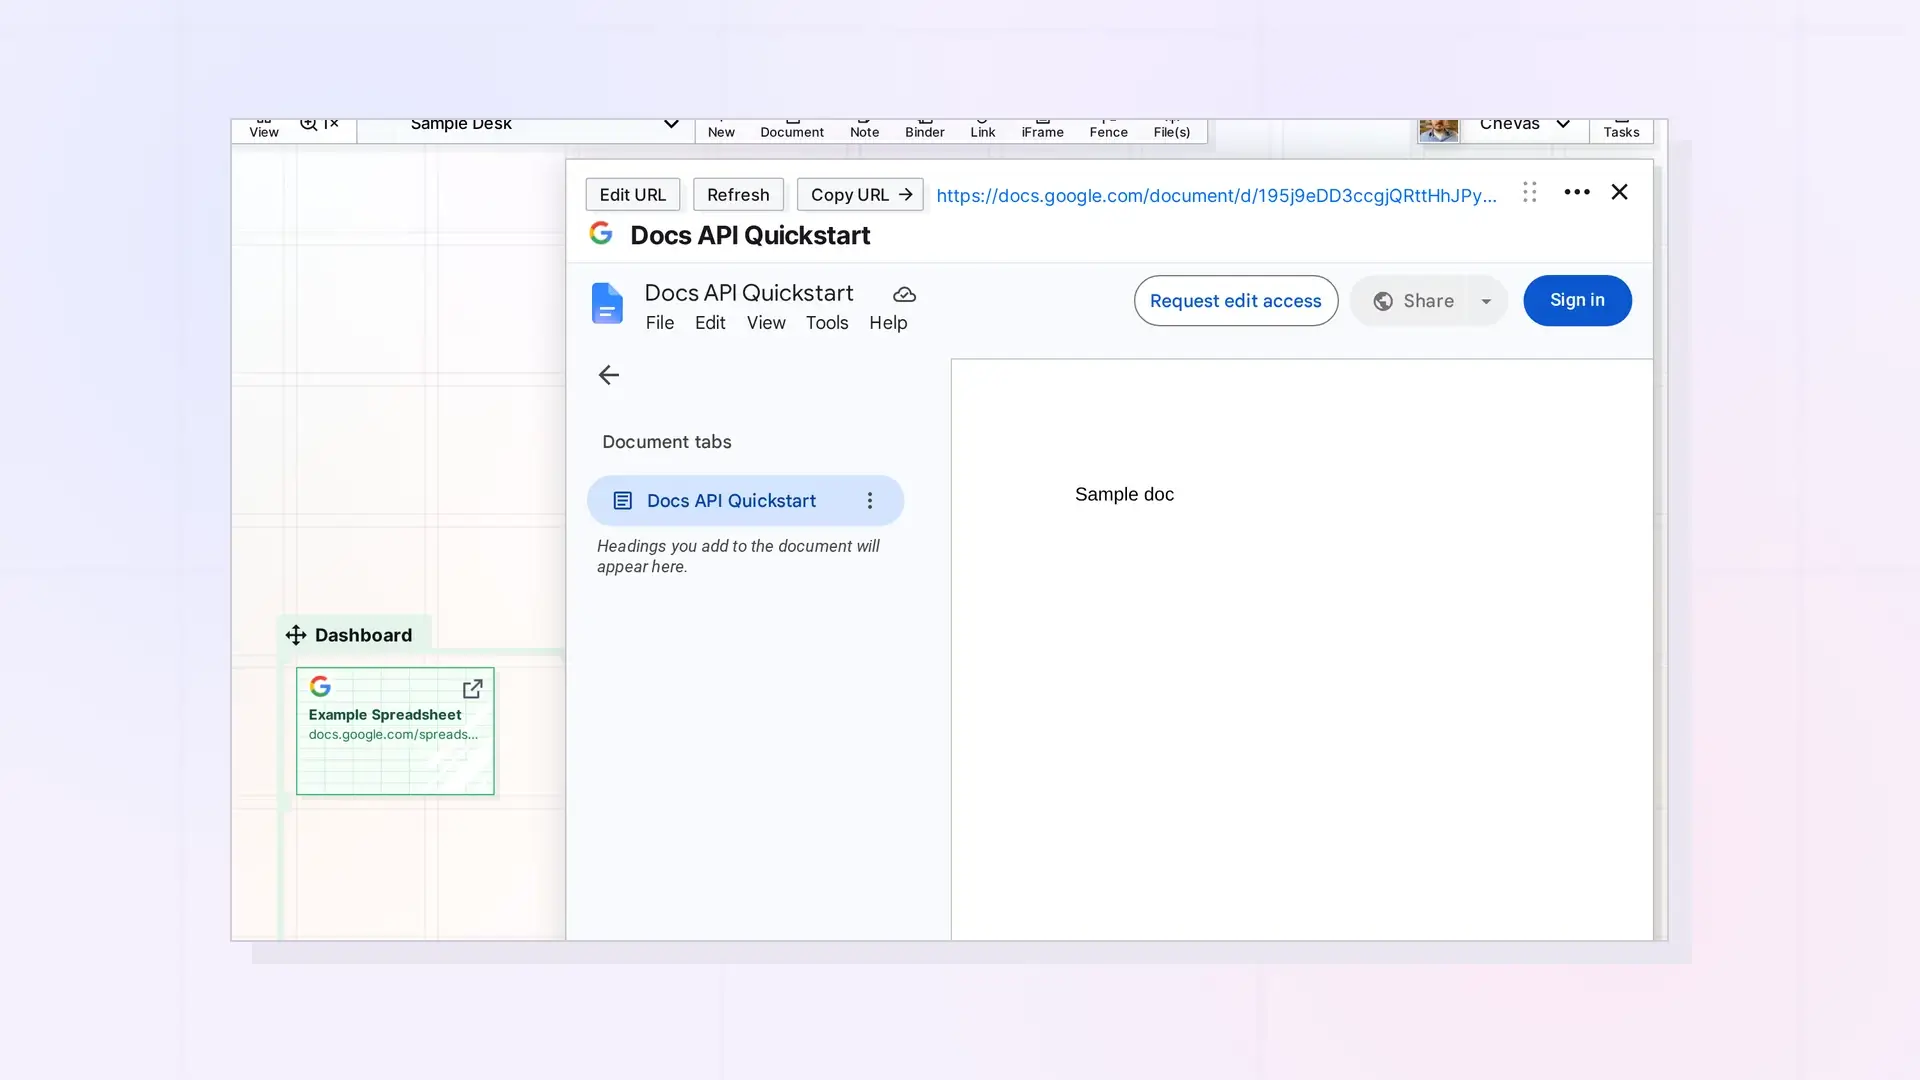
Task: Check the cloud document status icon
Action: pyautogui.click(x=904, y=294)
